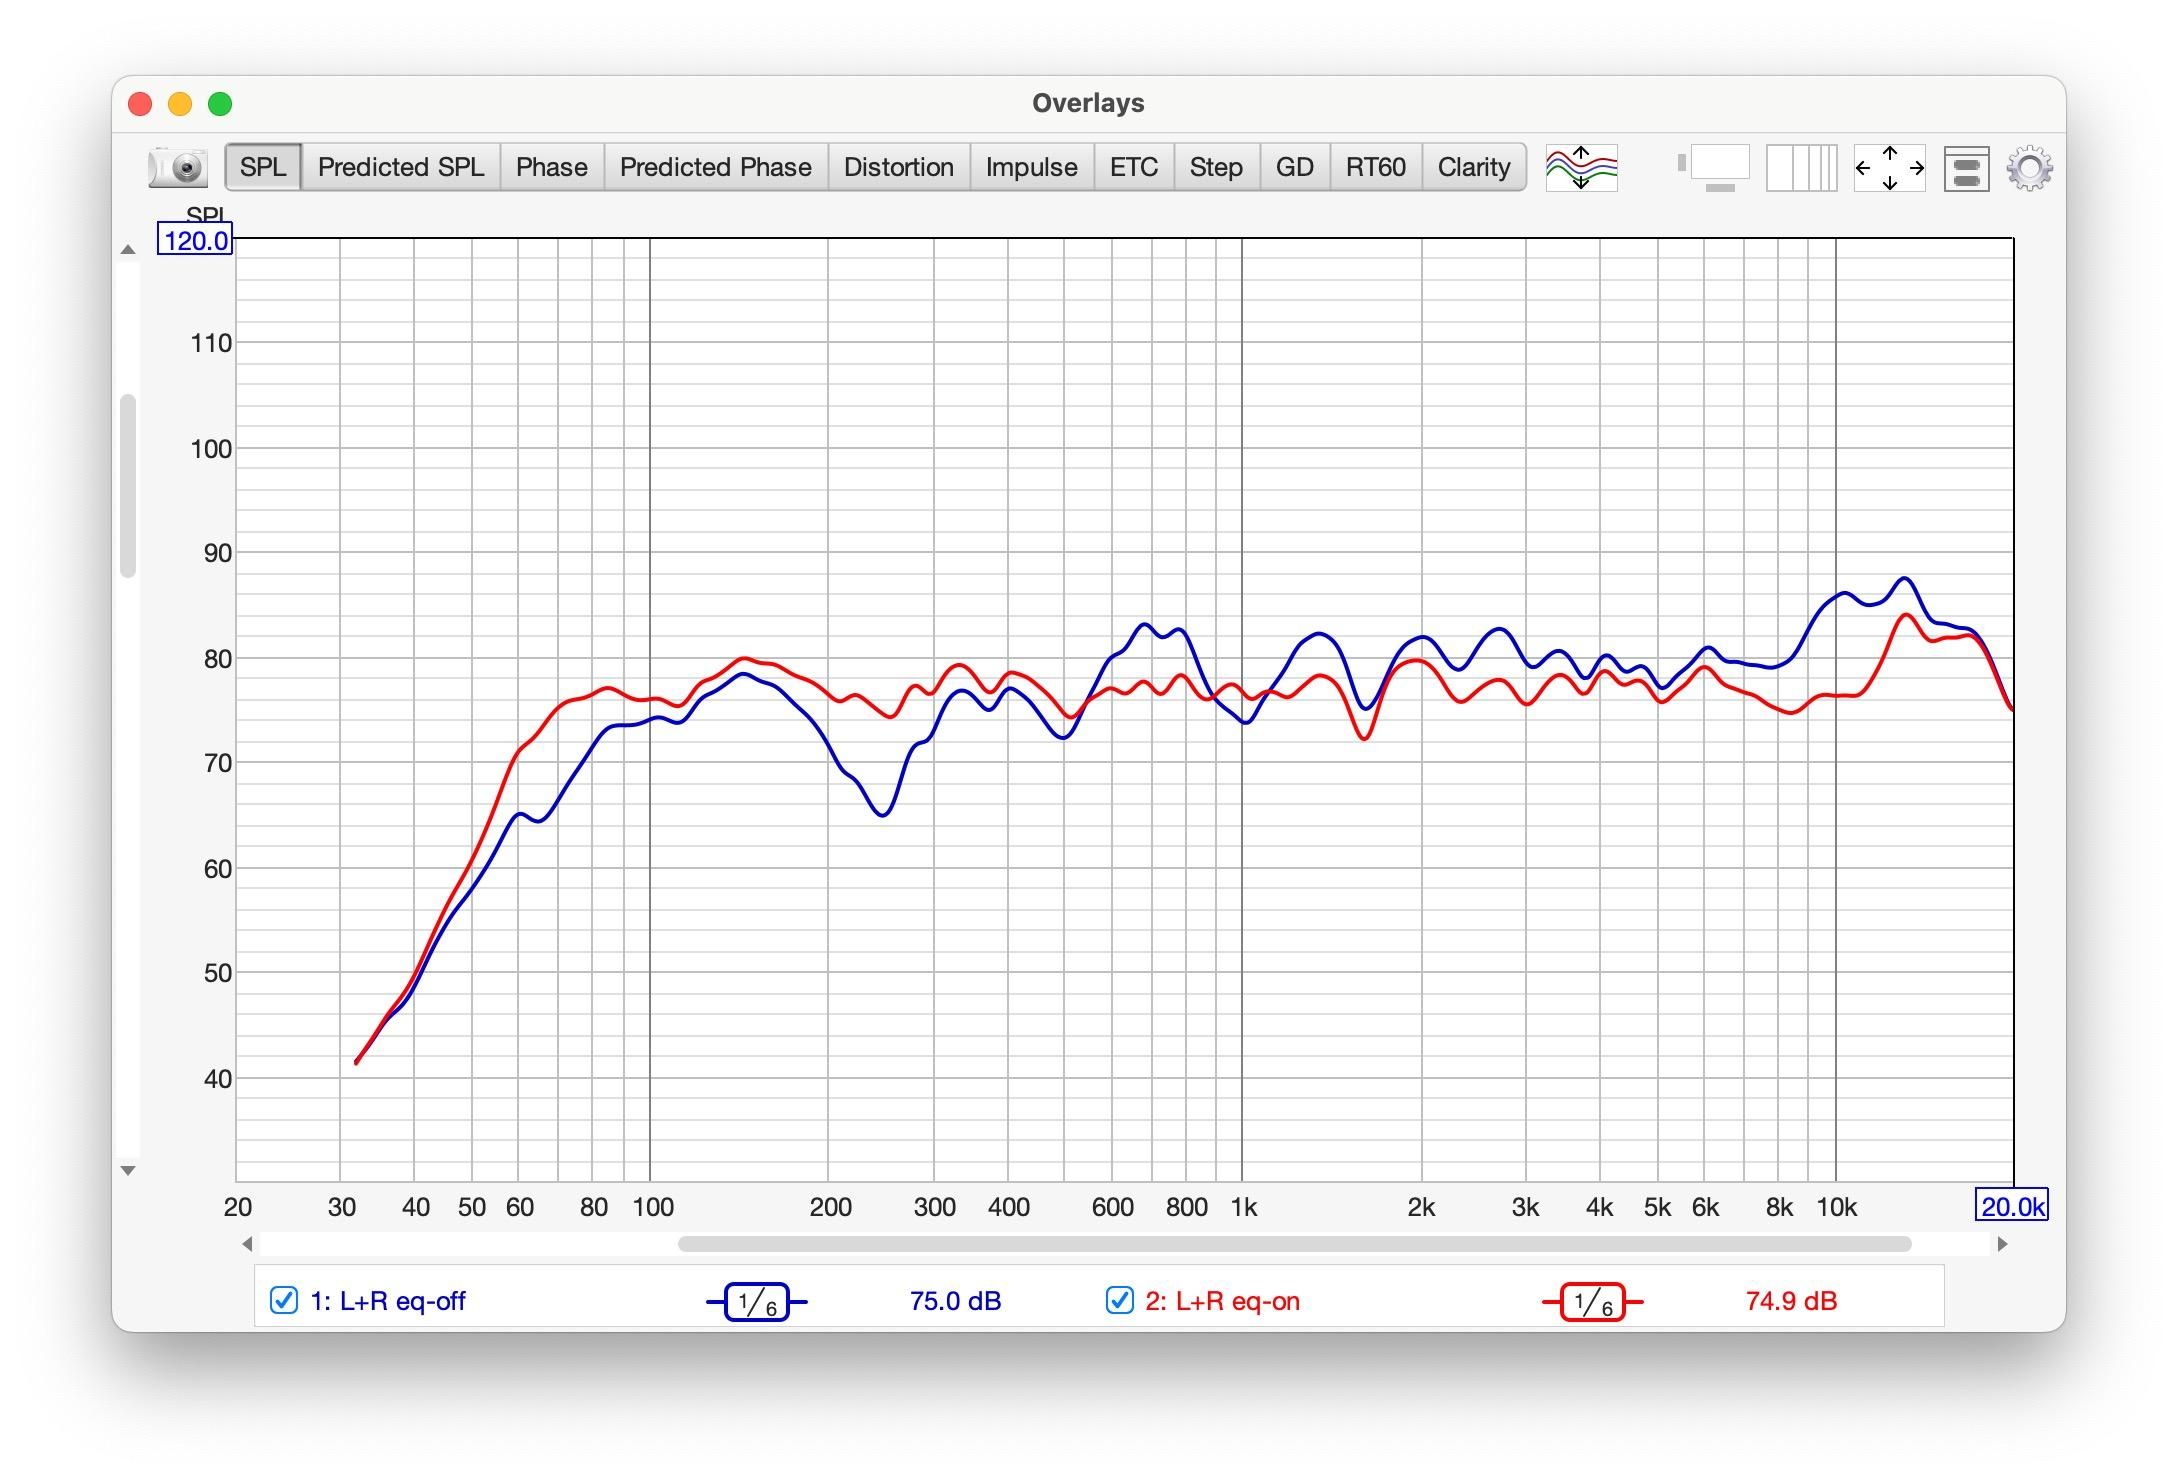Open the RT60 view
Image resolution: width=2178 pixels, height=1480 pixels.
point(1376,166)
